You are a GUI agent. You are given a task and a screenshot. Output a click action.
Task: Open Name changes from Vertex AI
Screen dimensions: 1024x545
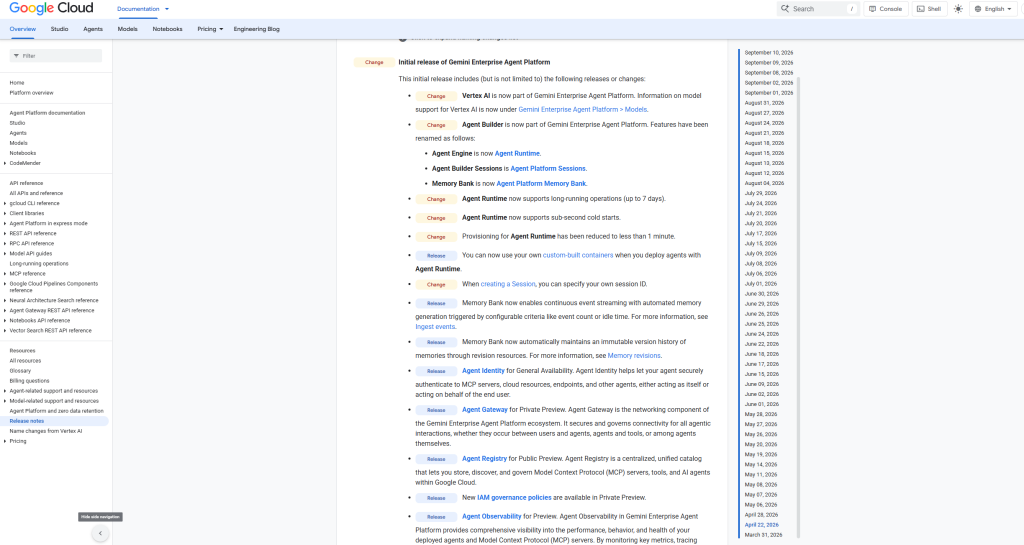click(x=46, y=431)
